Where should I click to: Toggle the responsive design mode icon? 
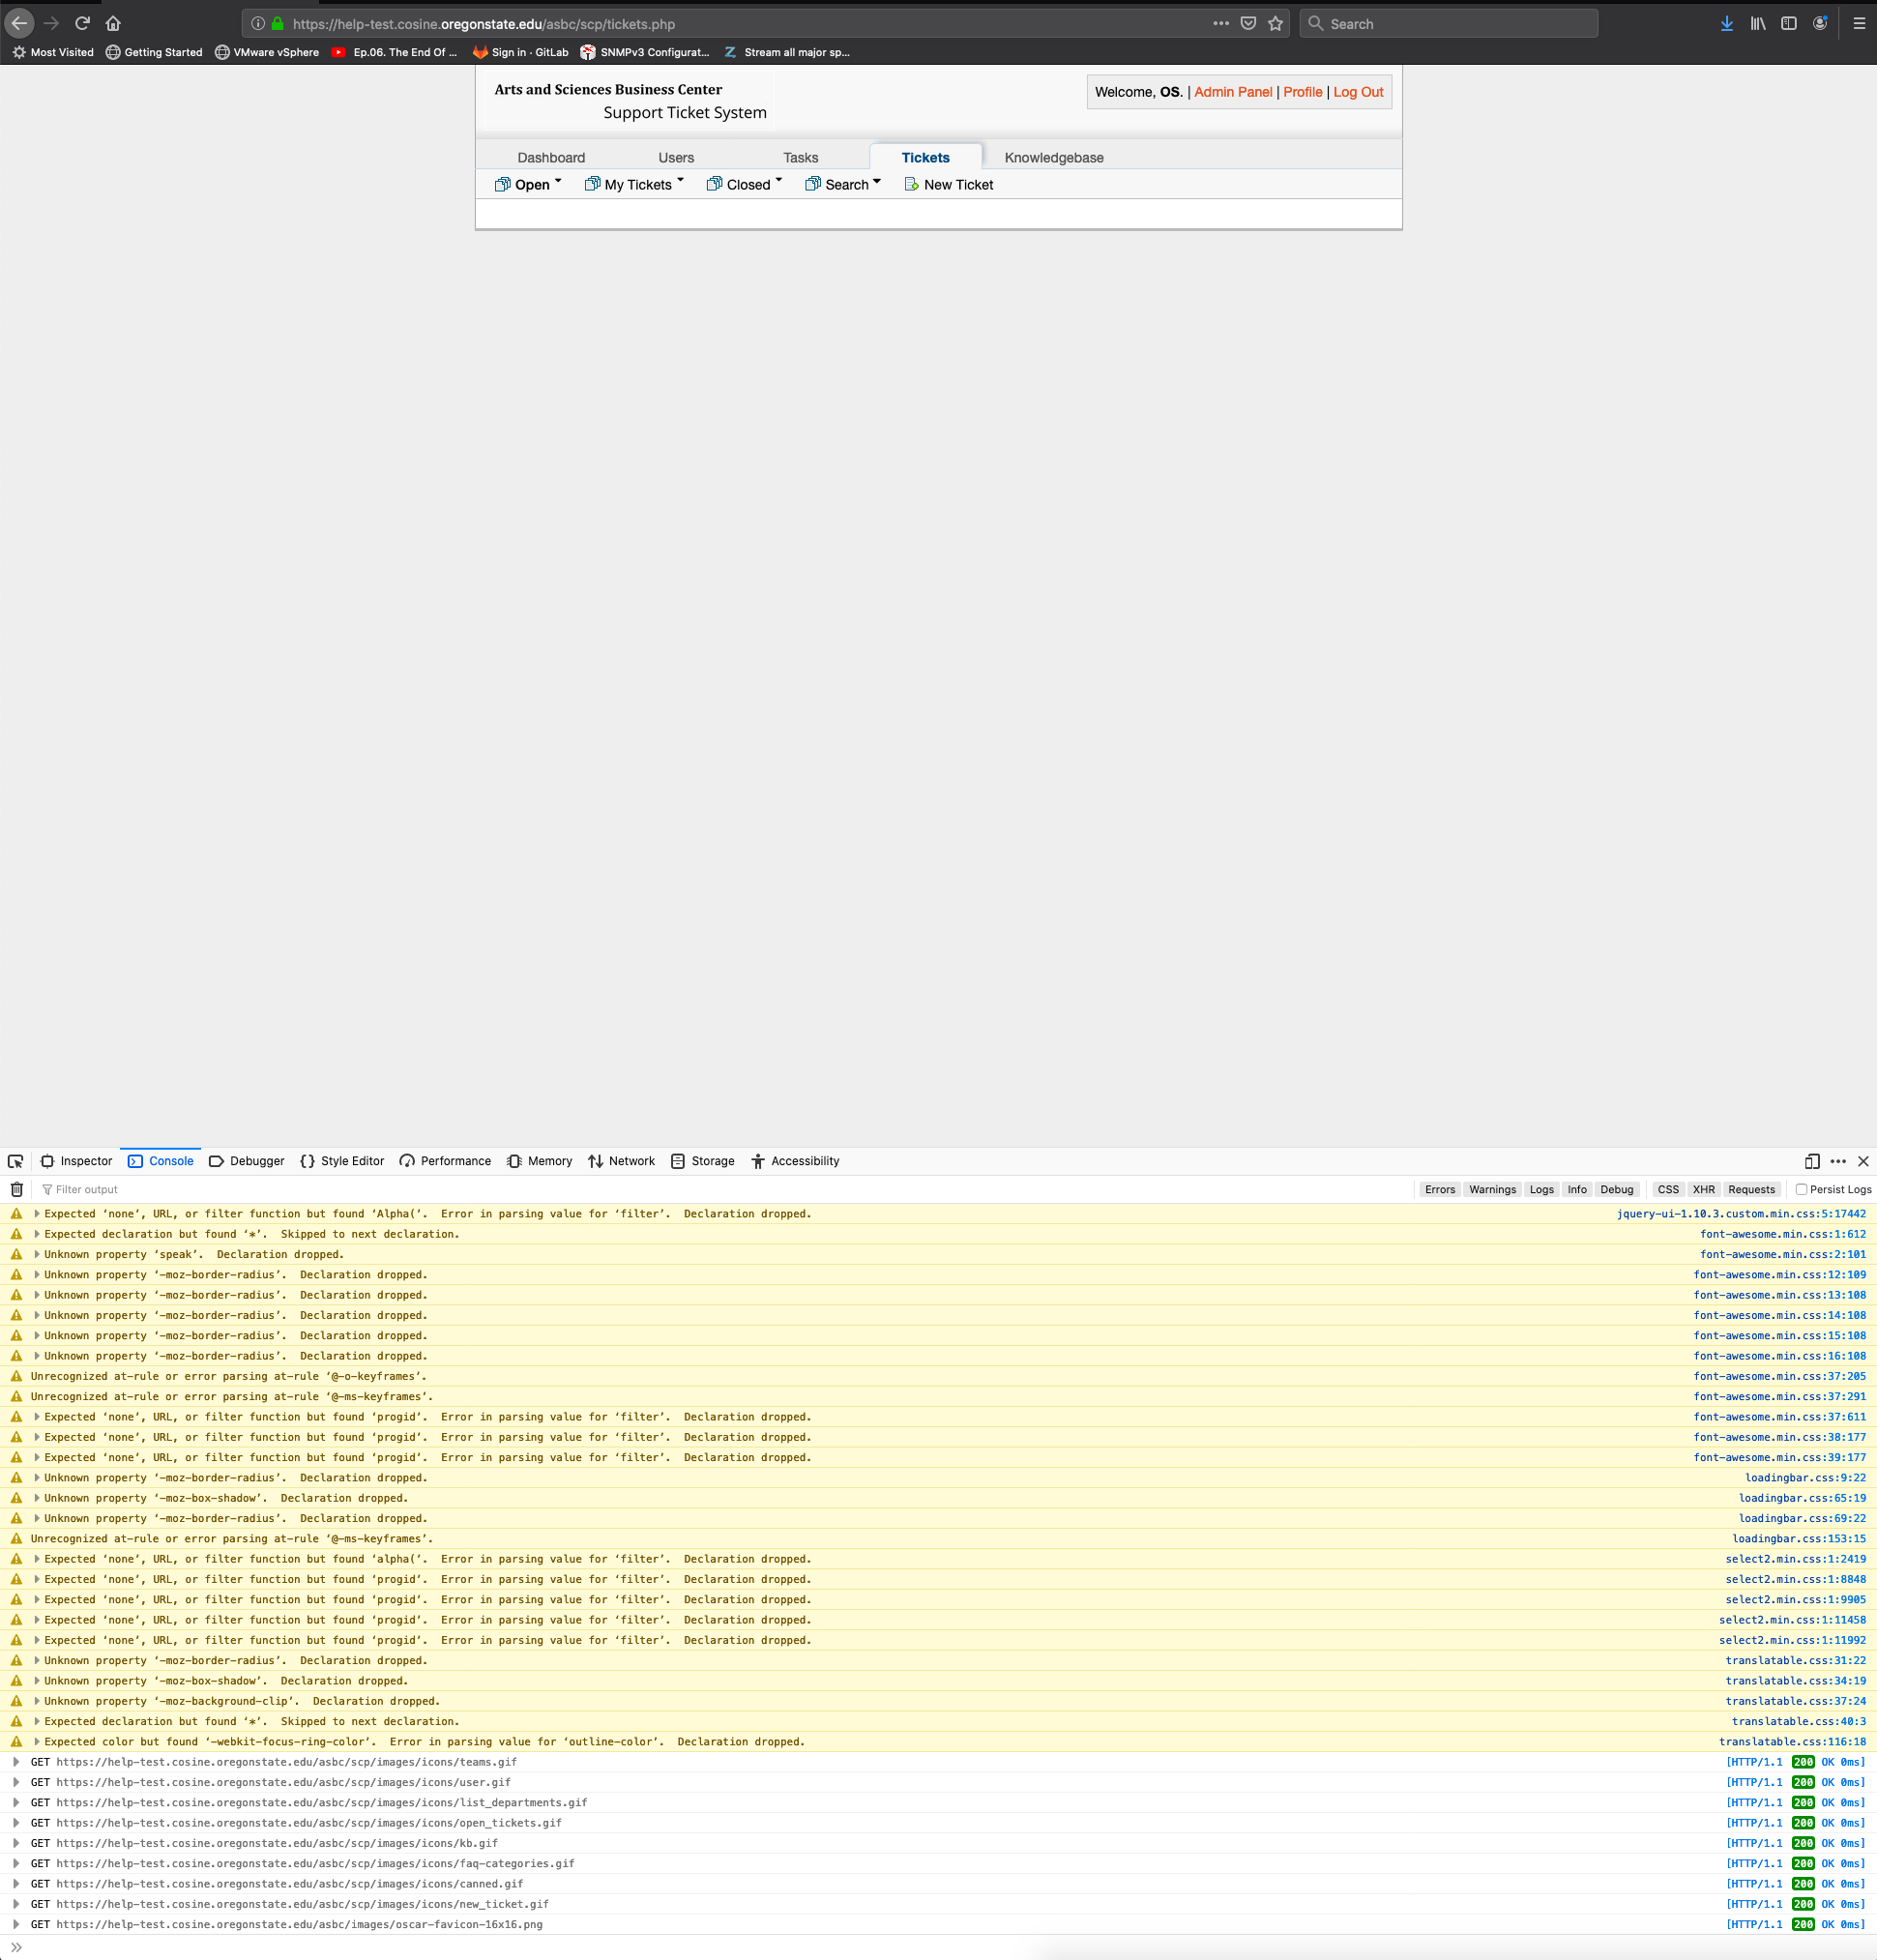[1811, 1161]
